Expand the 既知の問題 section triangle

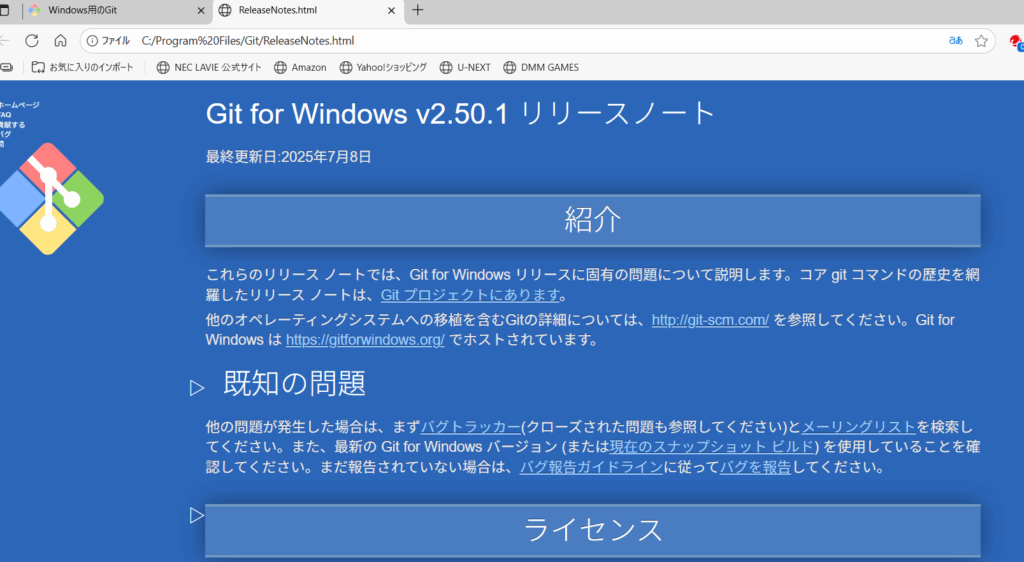coord(197,387)
